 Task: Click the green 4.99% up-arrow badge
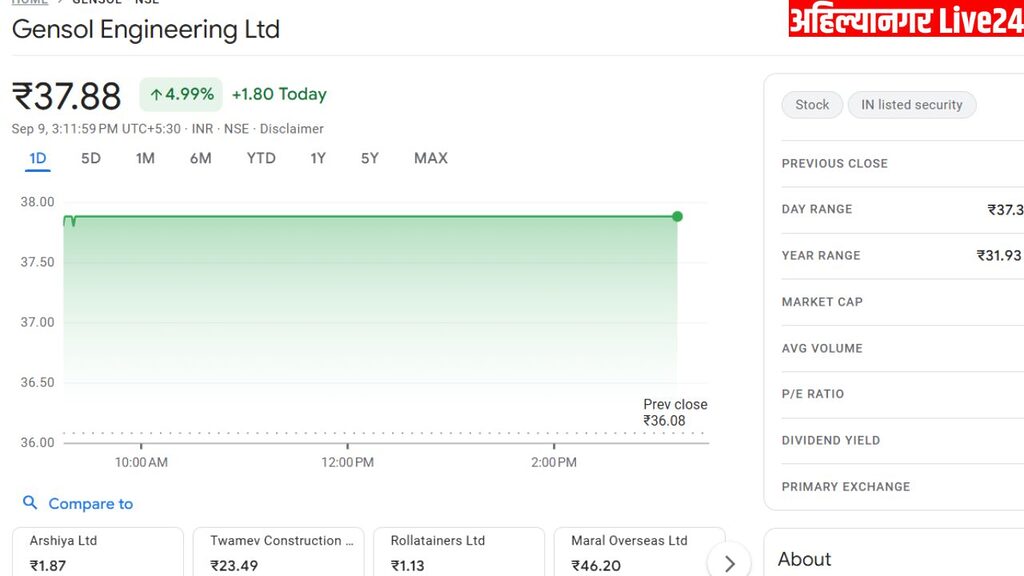[181, 94]
